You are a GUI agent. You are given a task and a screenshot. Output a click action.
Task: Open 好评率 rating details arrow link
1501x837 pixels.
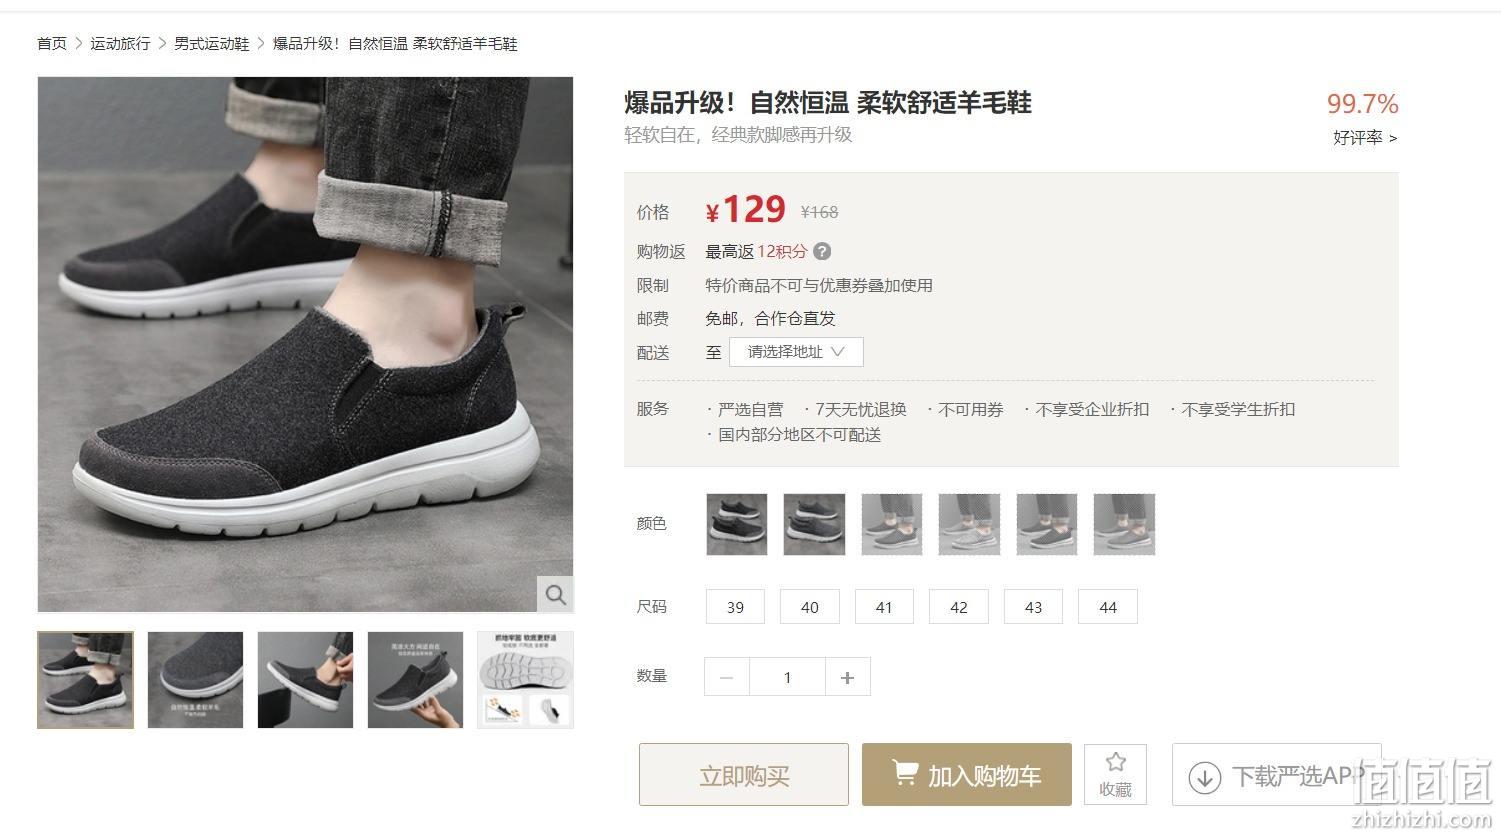(x=1365, y=138)
